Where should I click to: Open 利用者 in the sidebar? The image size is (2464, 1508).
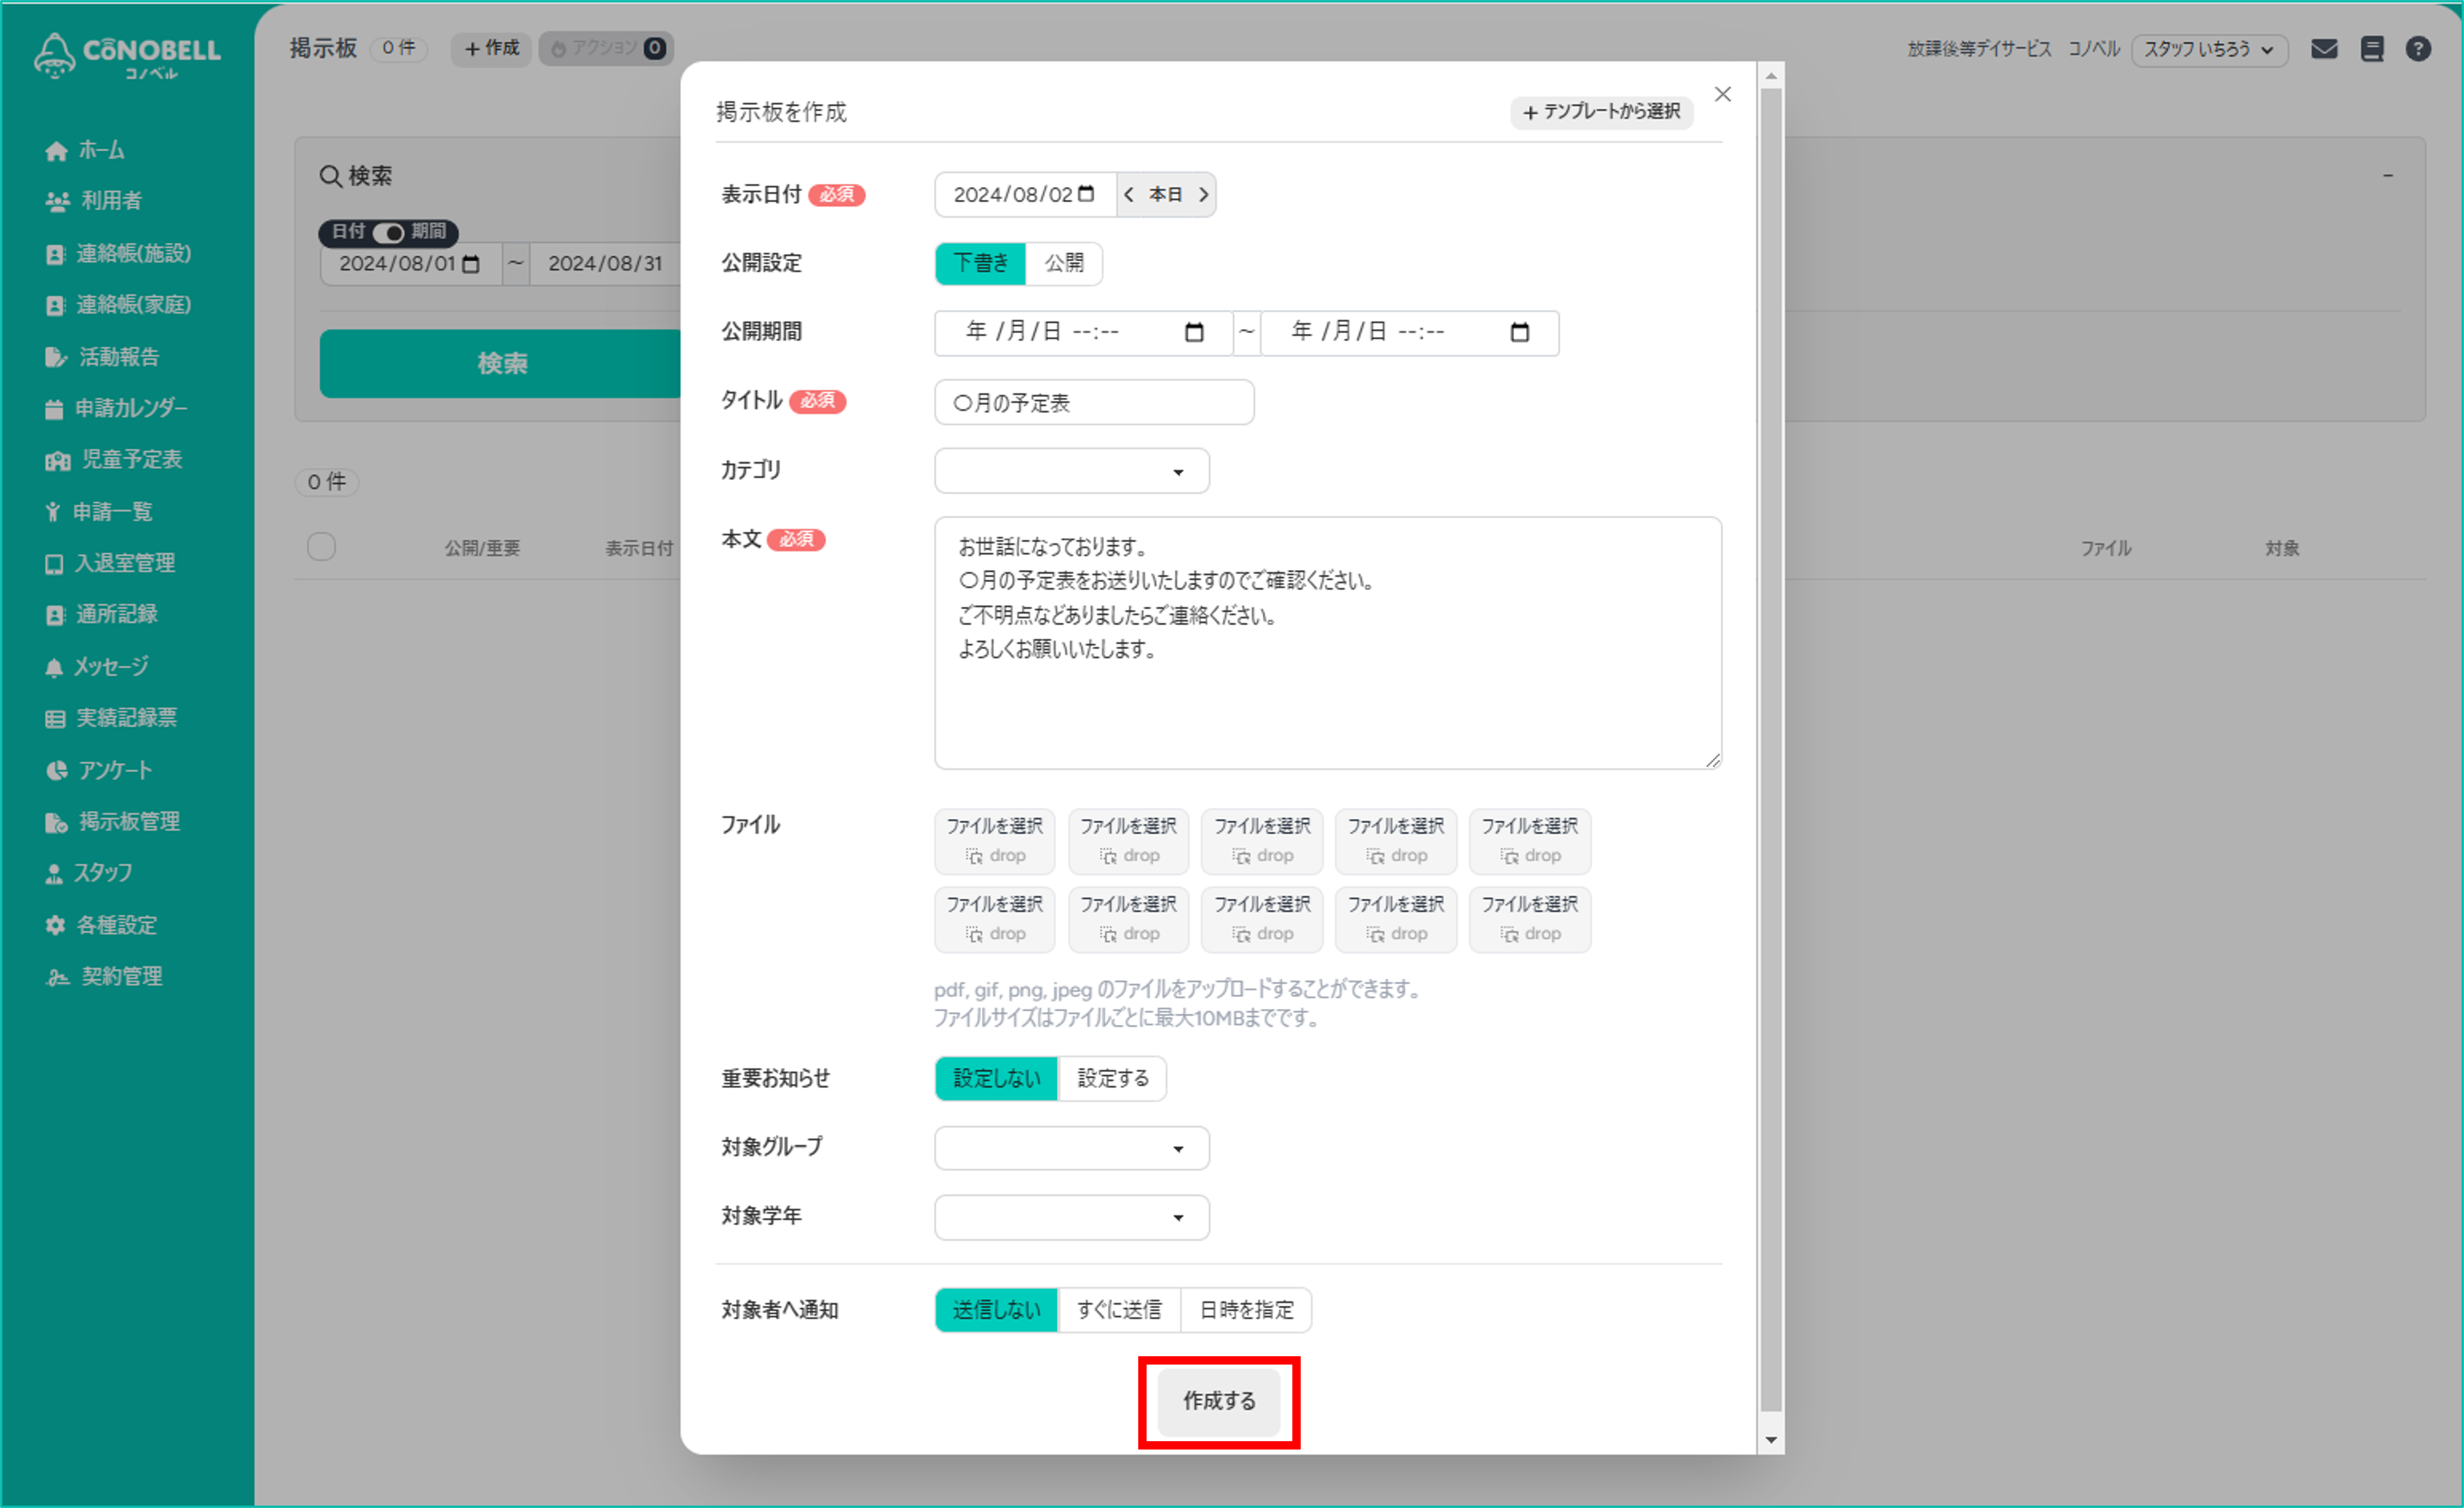(94, 201)
